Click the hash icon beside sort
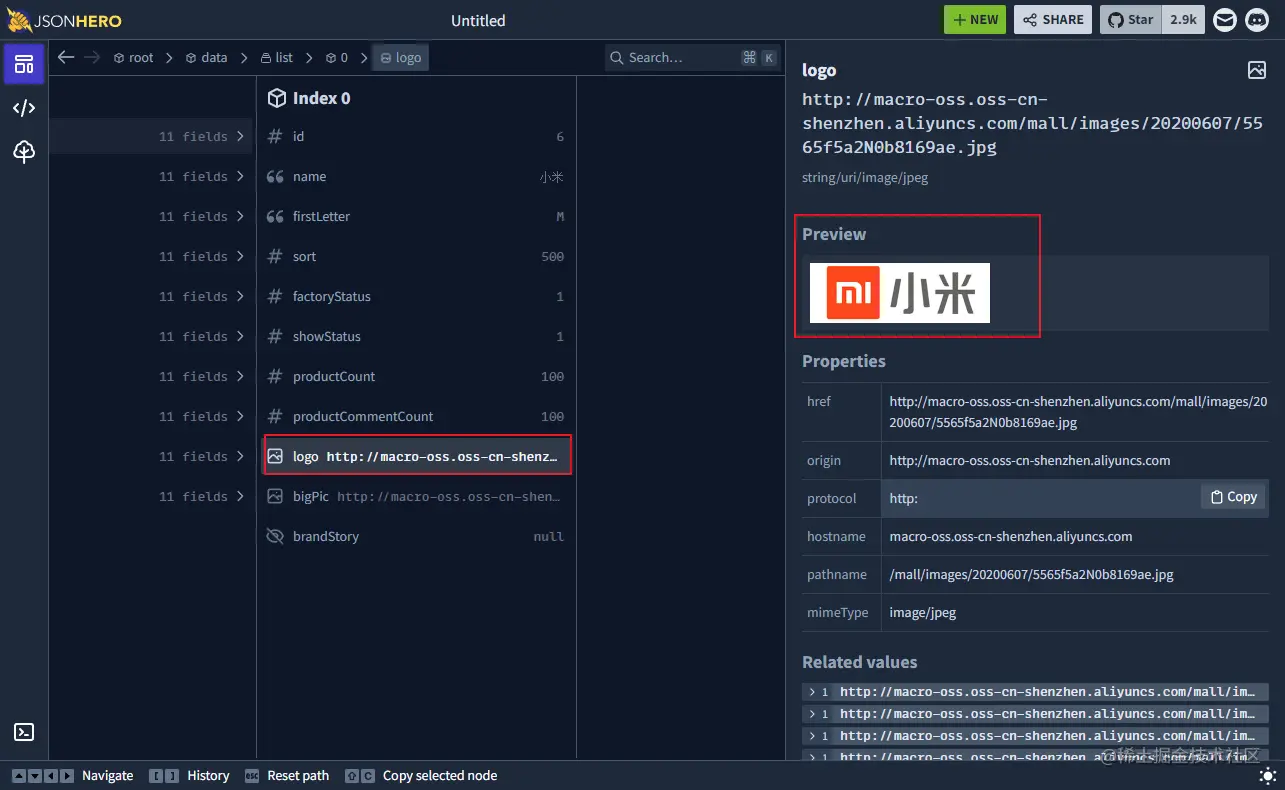The width and height of the screenshot is (1285, 790). 275,256
